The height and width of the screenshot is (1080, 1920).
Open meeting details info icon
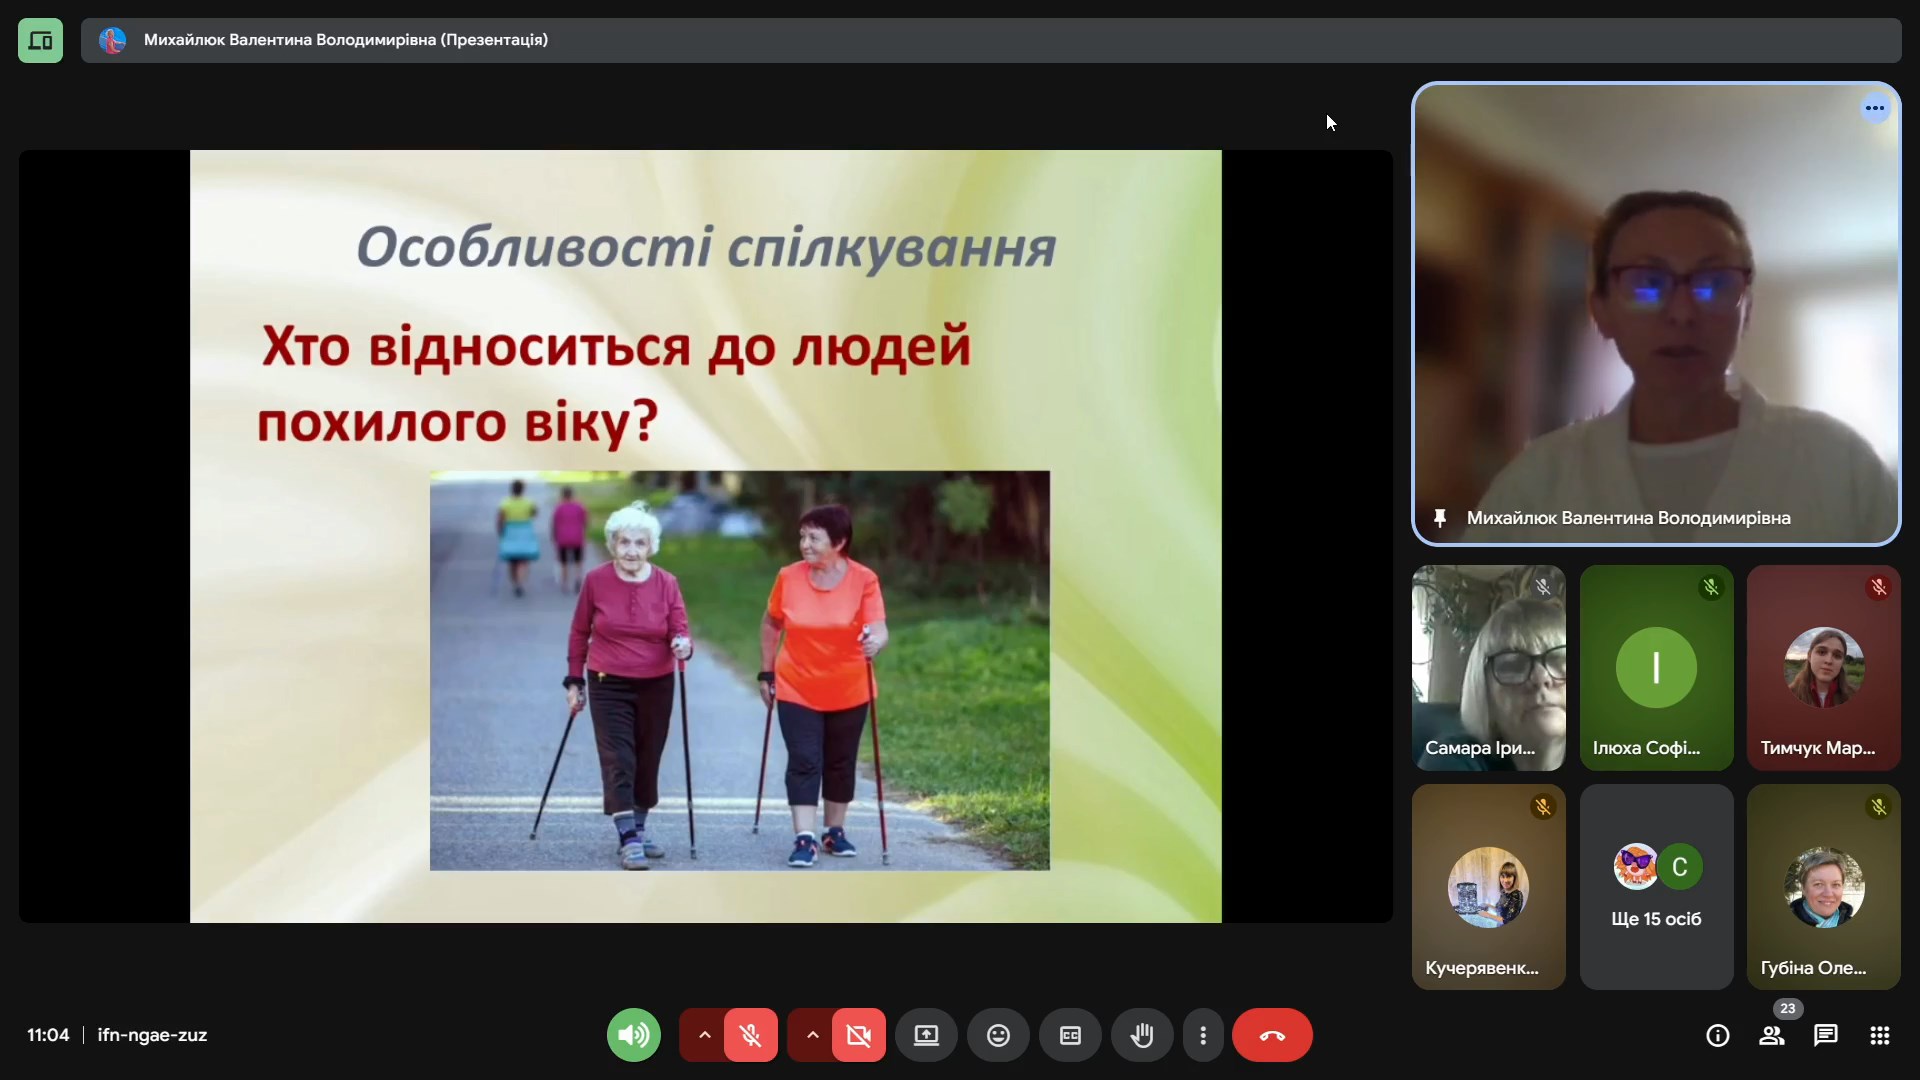coord(1717,1036)
